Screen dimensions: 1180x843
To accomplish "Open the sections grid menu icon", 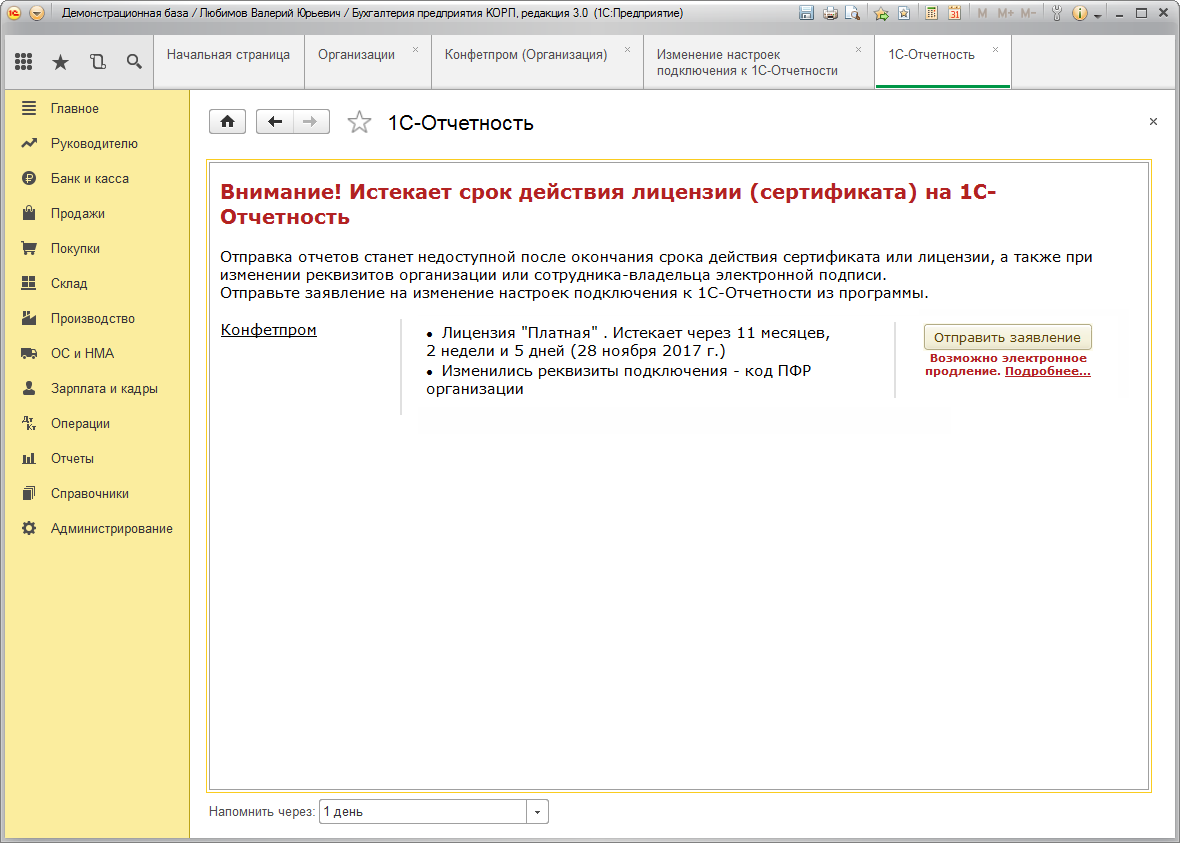I will [23, 62].
